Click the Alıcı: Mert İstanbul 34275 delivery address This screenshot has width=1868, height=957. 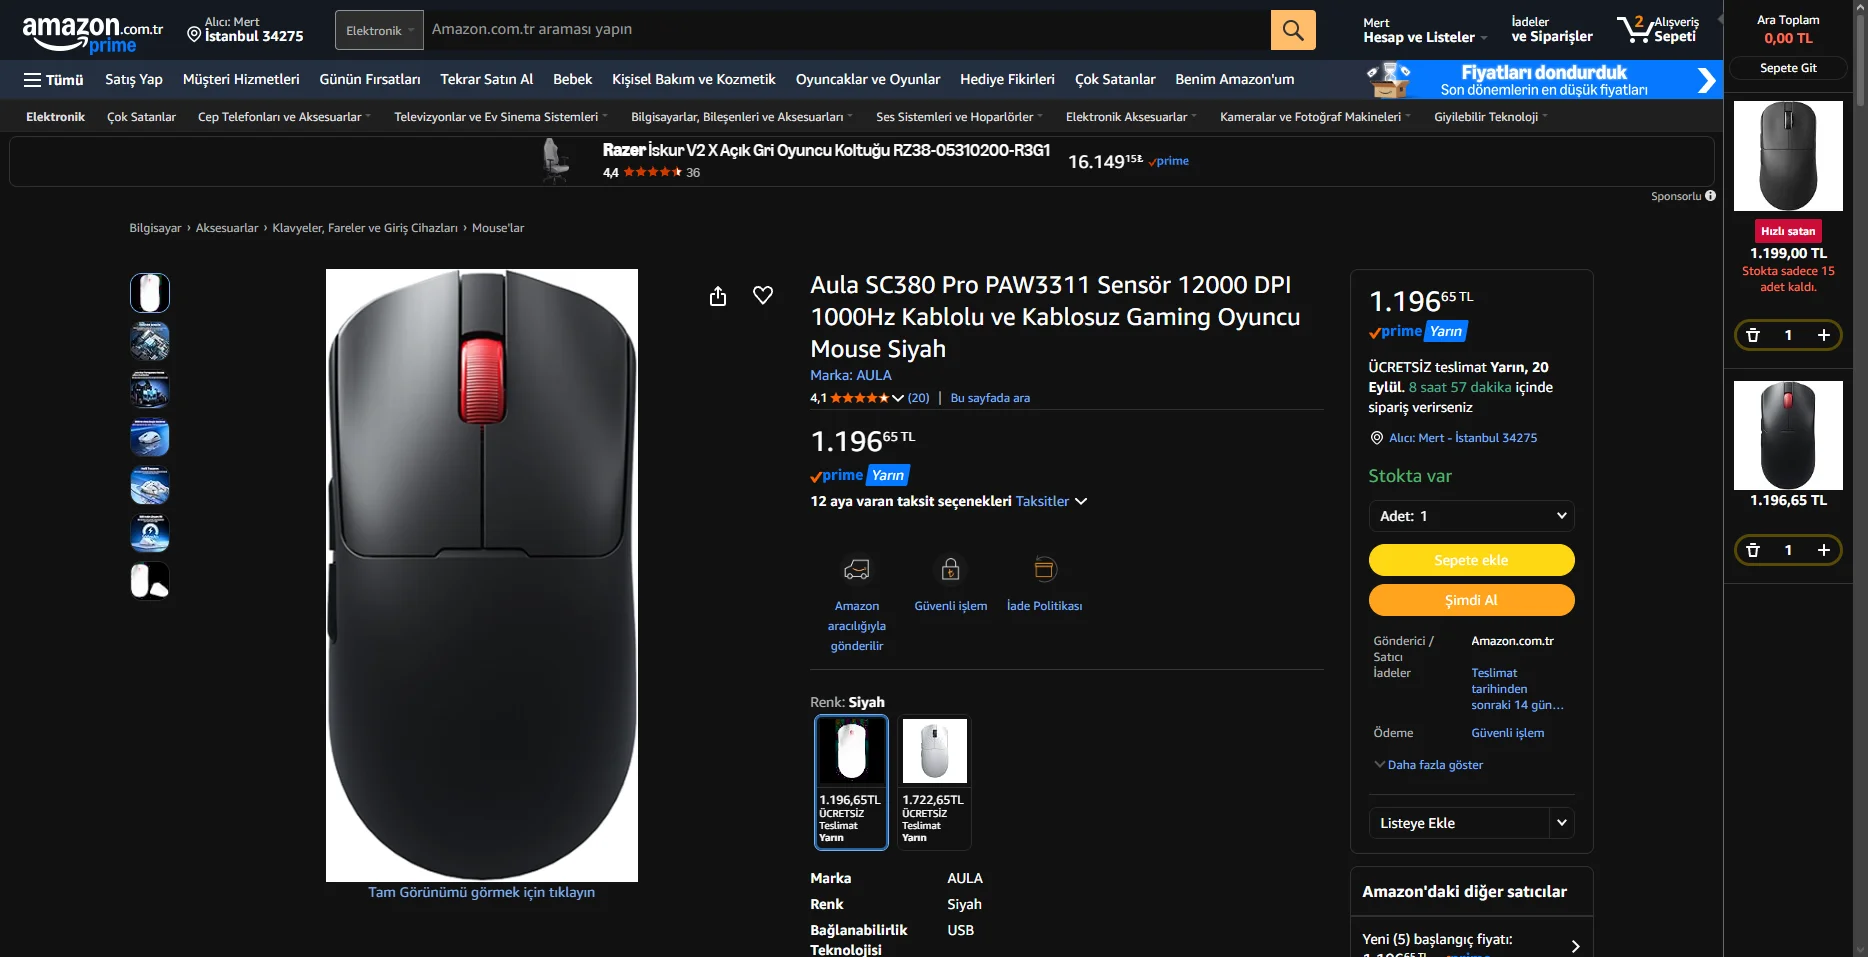tap(246, 30)
